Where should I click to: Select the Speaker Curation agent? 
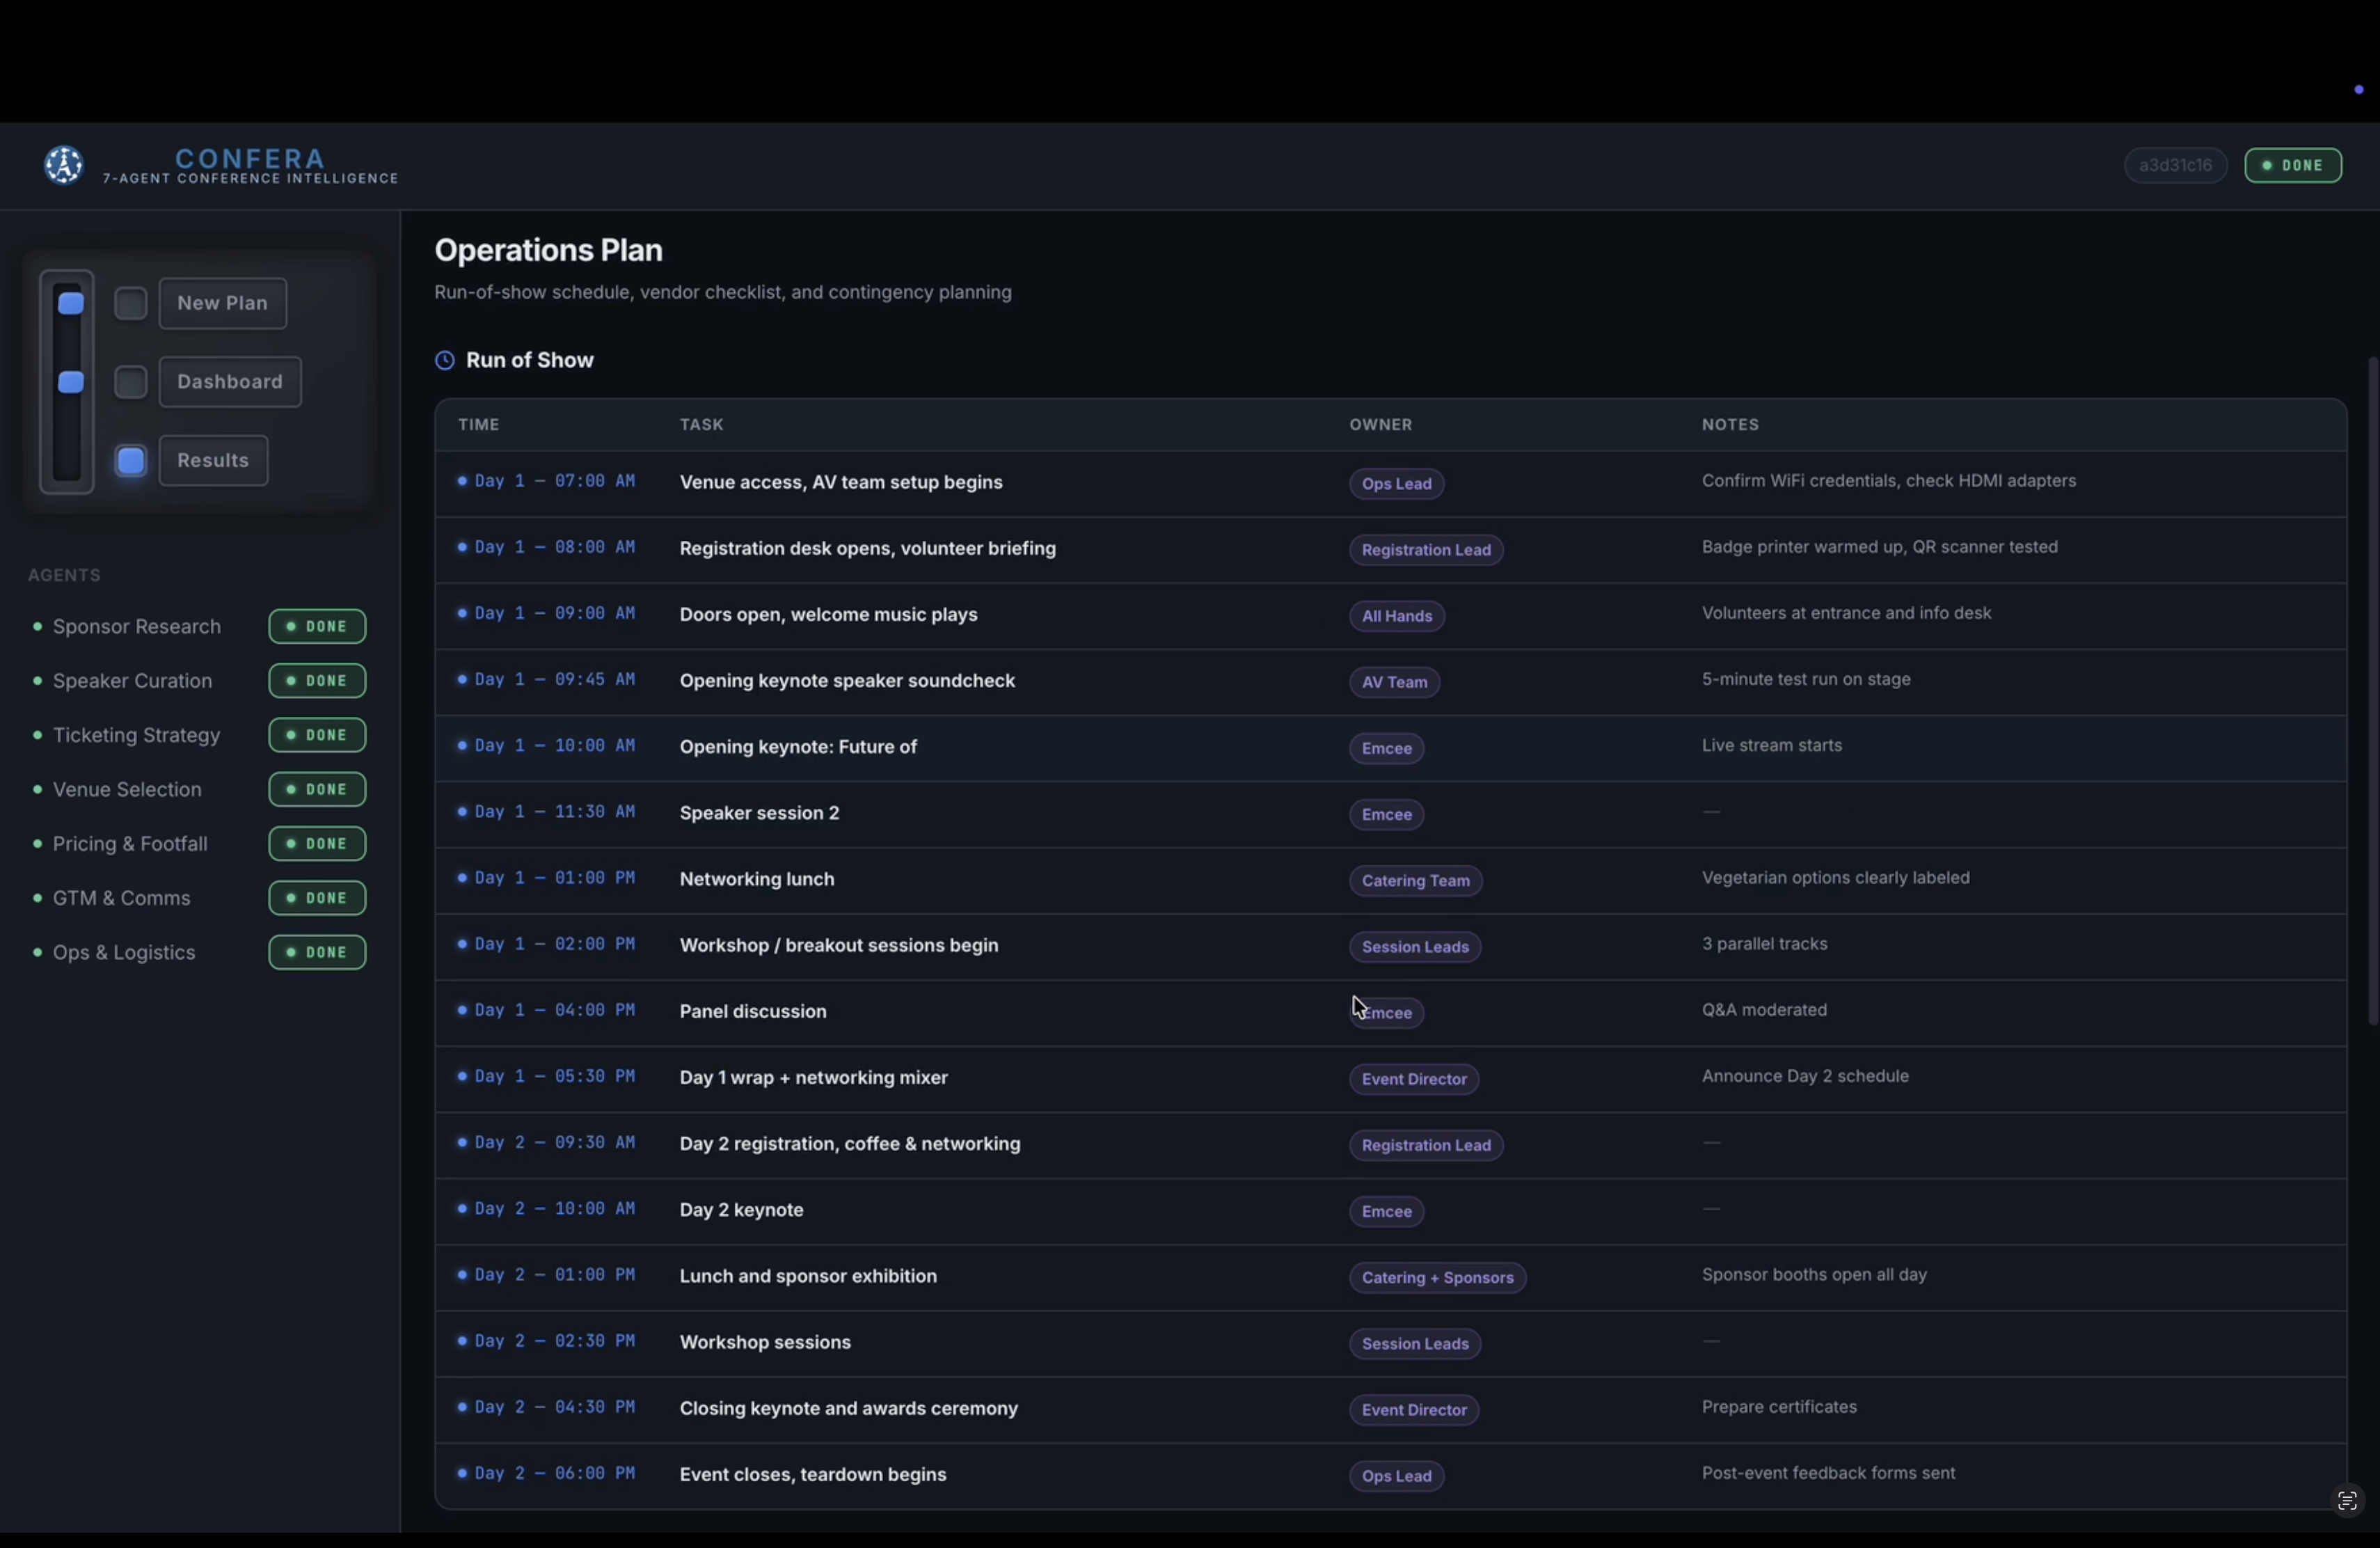[133, 681]
